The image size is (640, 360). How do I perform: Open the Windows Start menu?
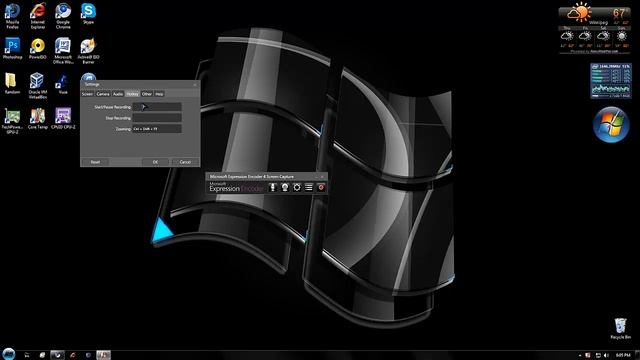coord(9,354)
